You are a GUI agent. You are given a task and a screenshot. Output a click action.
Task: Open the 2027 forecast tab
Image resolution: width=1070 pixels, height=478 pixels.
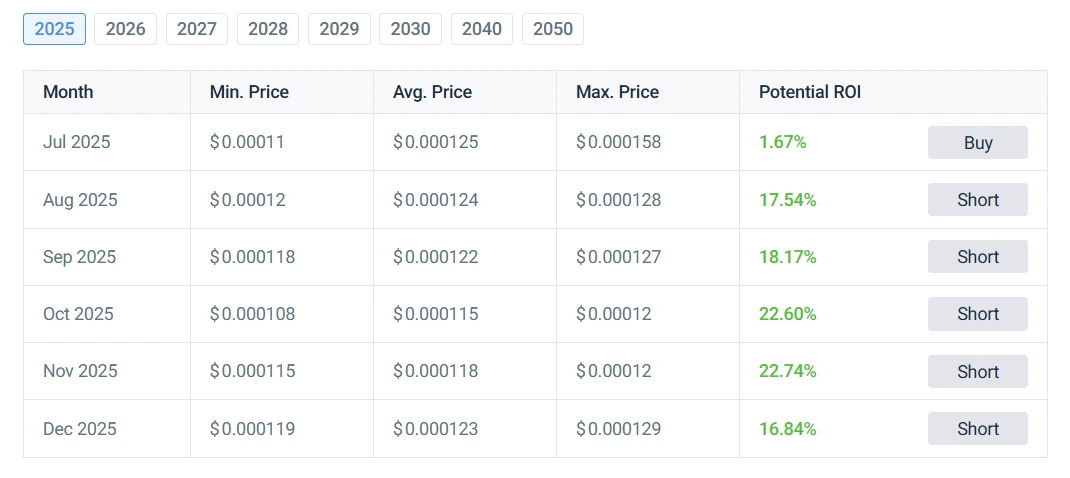197,29
